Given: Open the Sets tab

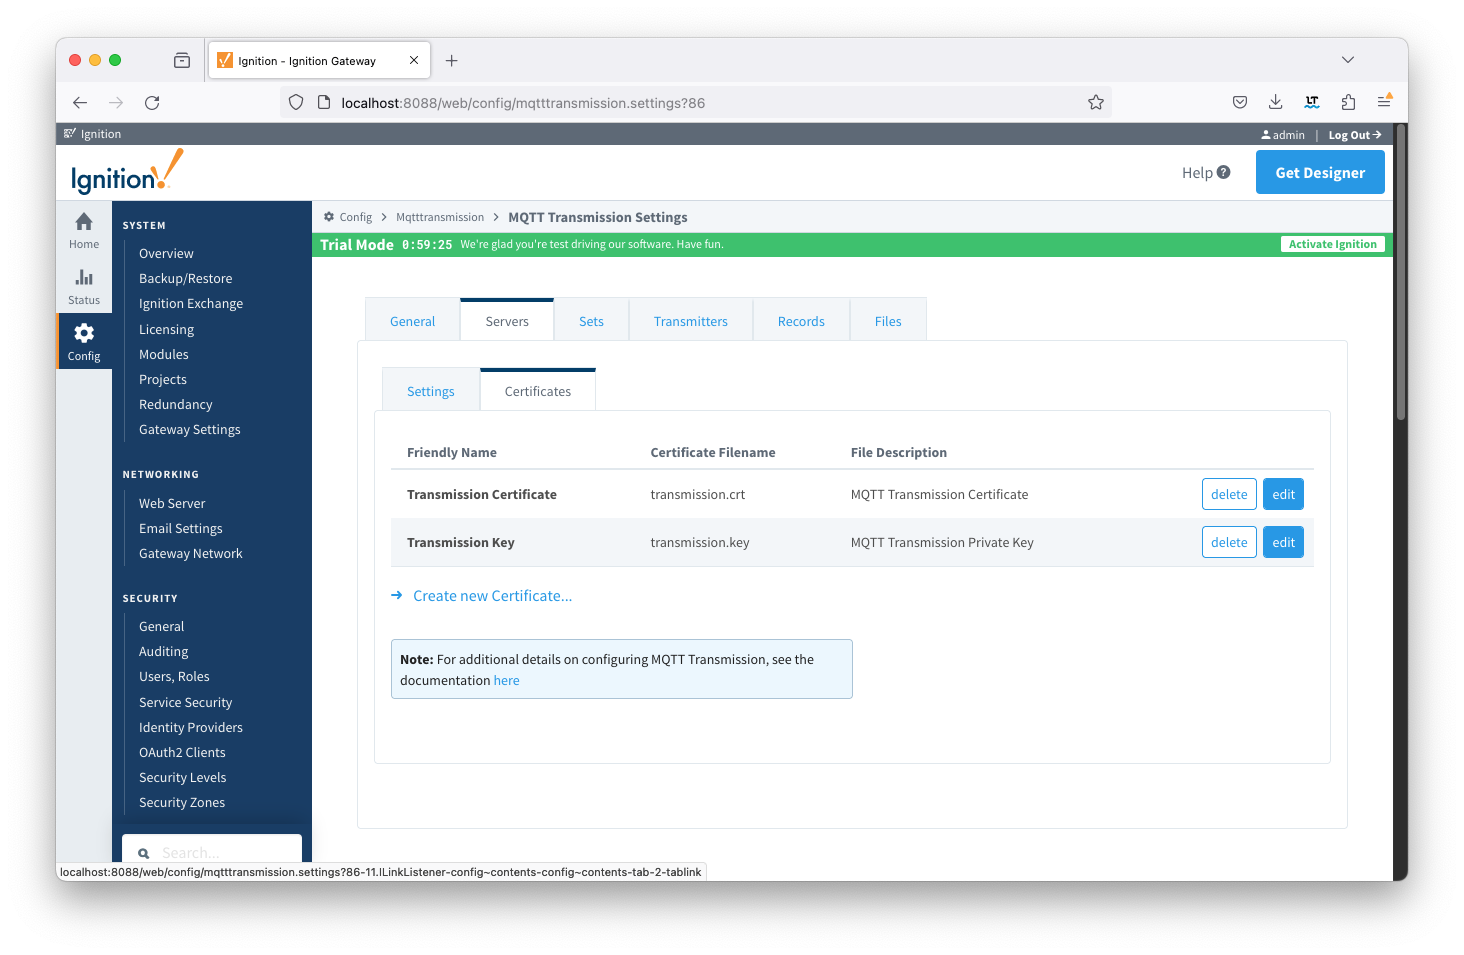Looking at the screenshot, I should coord(591,321).
